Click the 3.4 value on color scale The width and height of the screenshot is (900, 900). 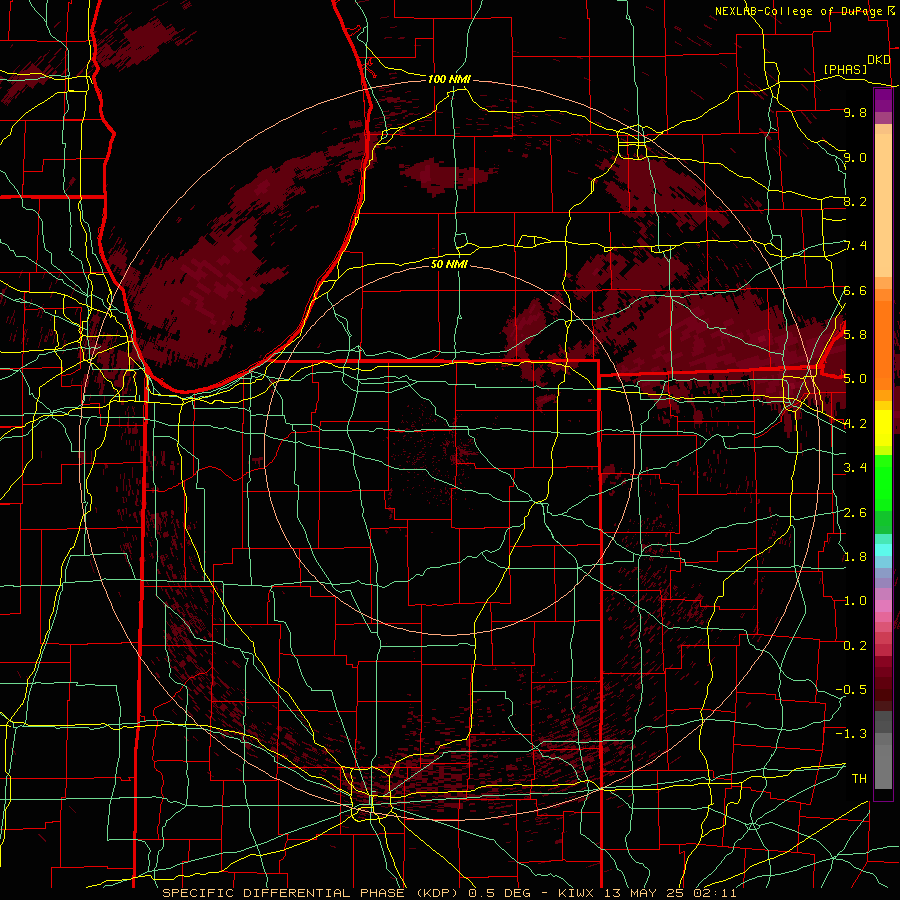[855, 468]
